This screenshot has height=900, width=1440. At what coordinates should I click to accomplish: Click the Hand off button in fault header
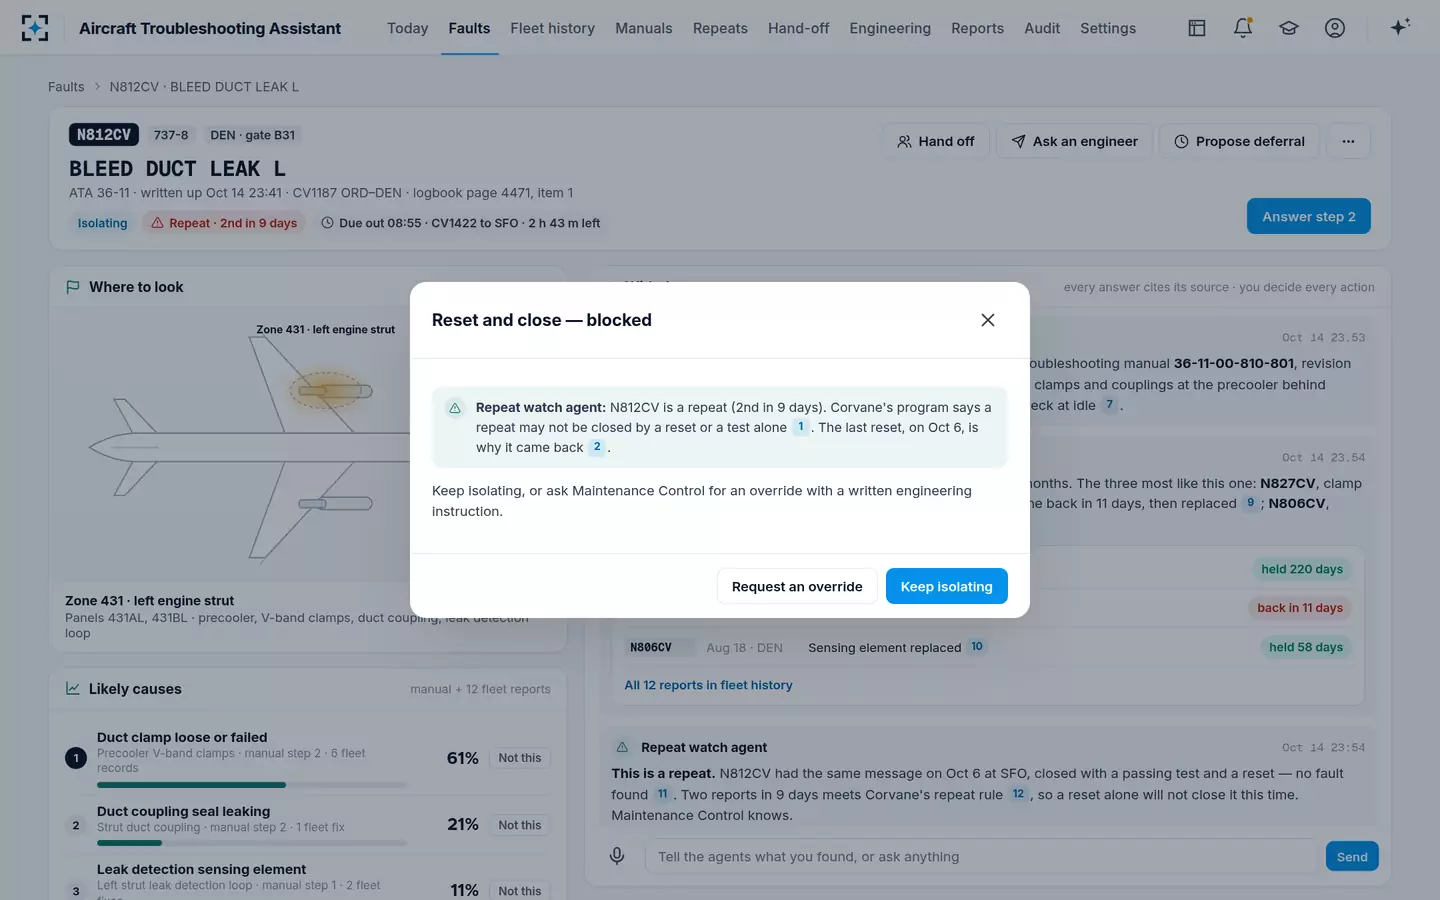click(x=936, y=141)
